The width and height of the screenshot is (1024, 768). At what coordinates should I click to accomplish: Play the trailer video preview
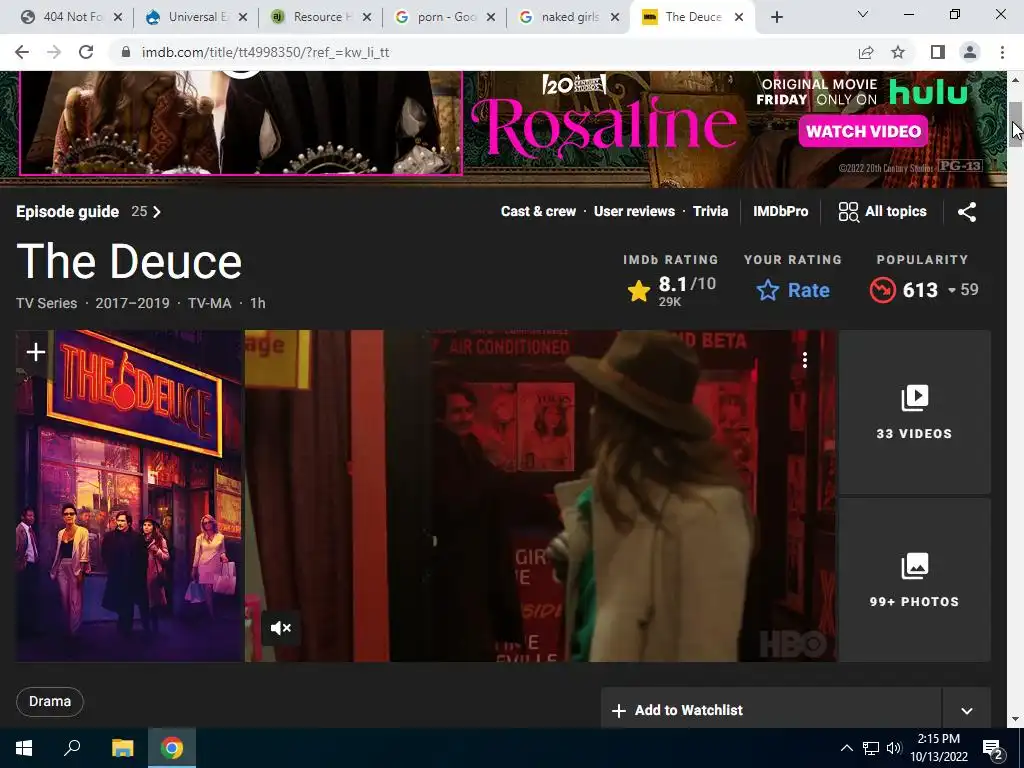pyautogui.click(x=541, y=496)
